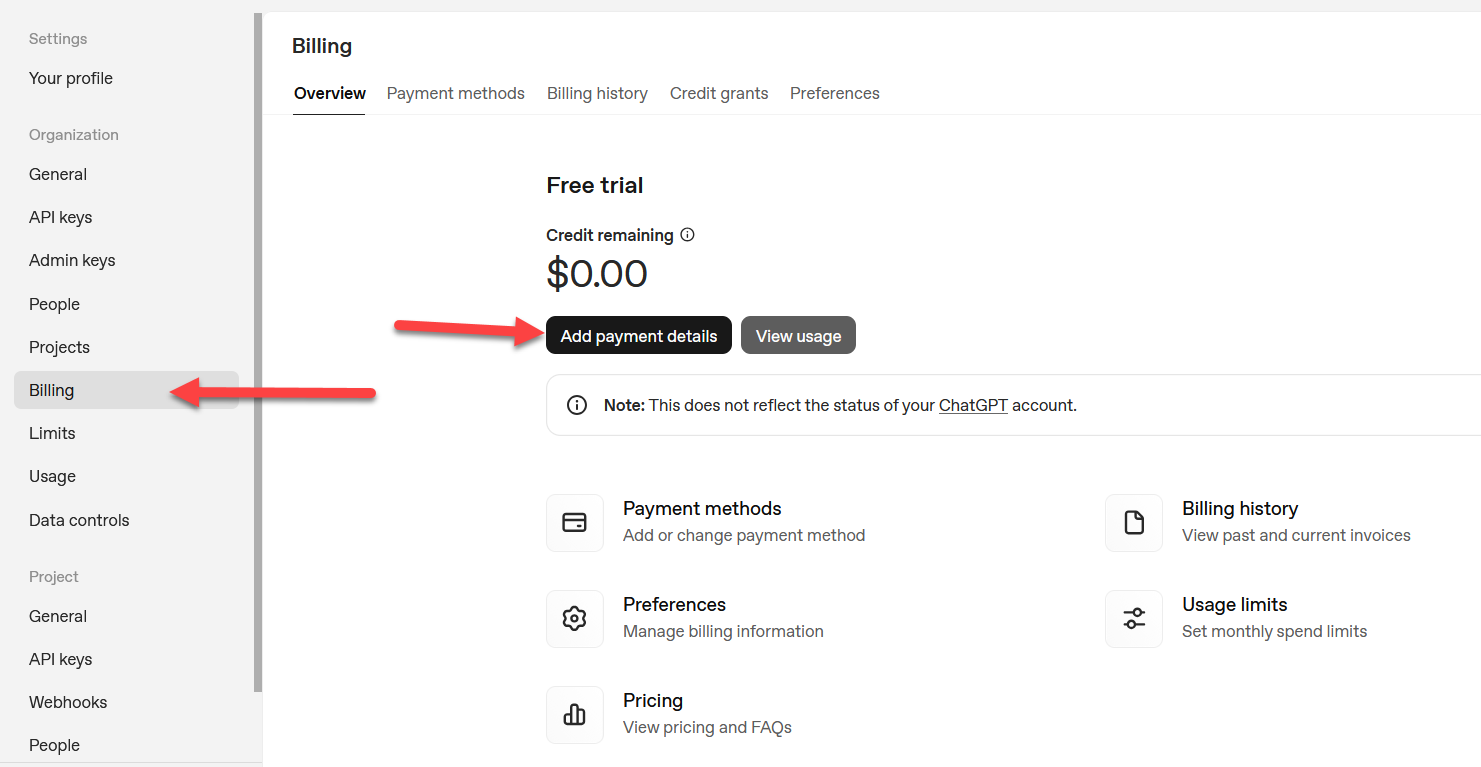Click the Payment methods credit card icon
1481x767 pixels.
(x=574, y=523)
